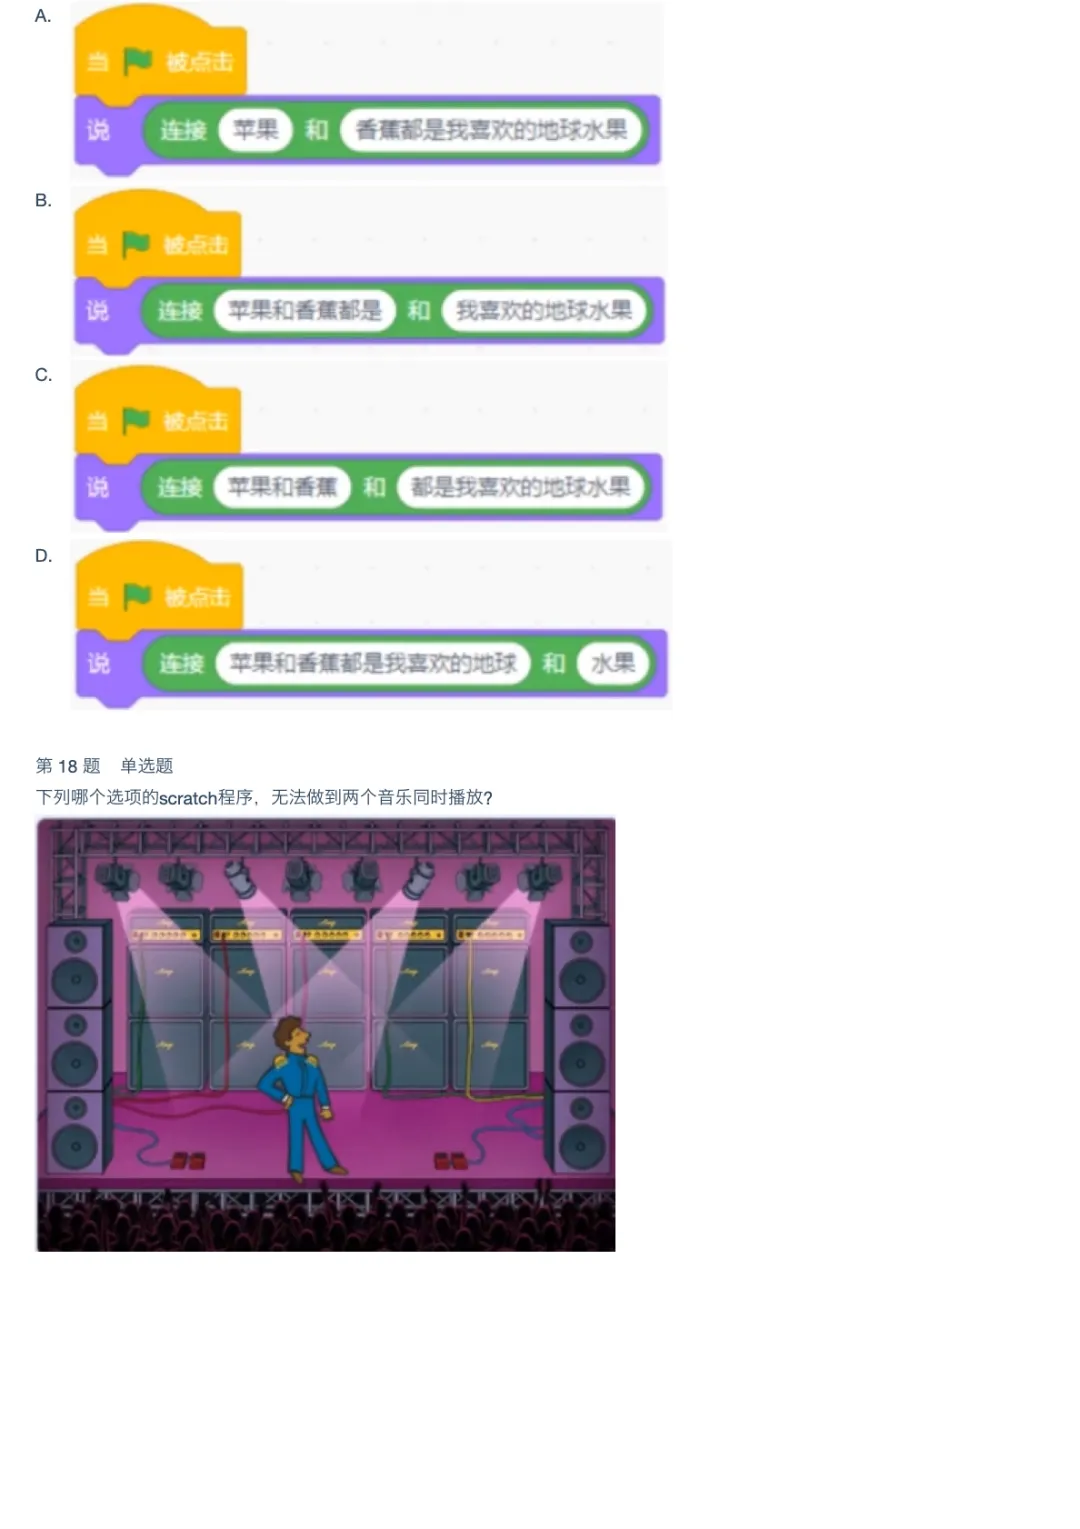Image resolution: width=1080 pixels, height=1529 pixels.
Task: Click the green flag in option C's hat block
Action: coord(136,421)
